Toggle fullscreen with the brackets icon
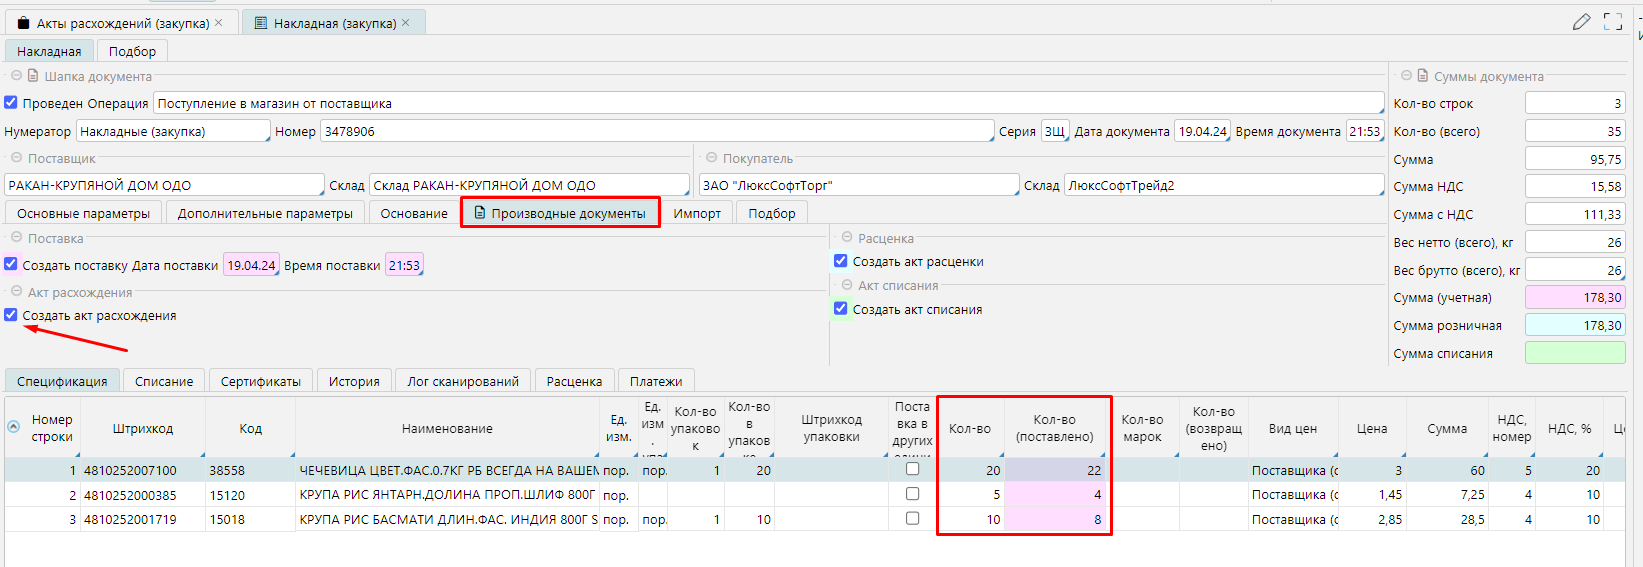The width and height of the screenshot is (1643, 567). point(1613,22)
